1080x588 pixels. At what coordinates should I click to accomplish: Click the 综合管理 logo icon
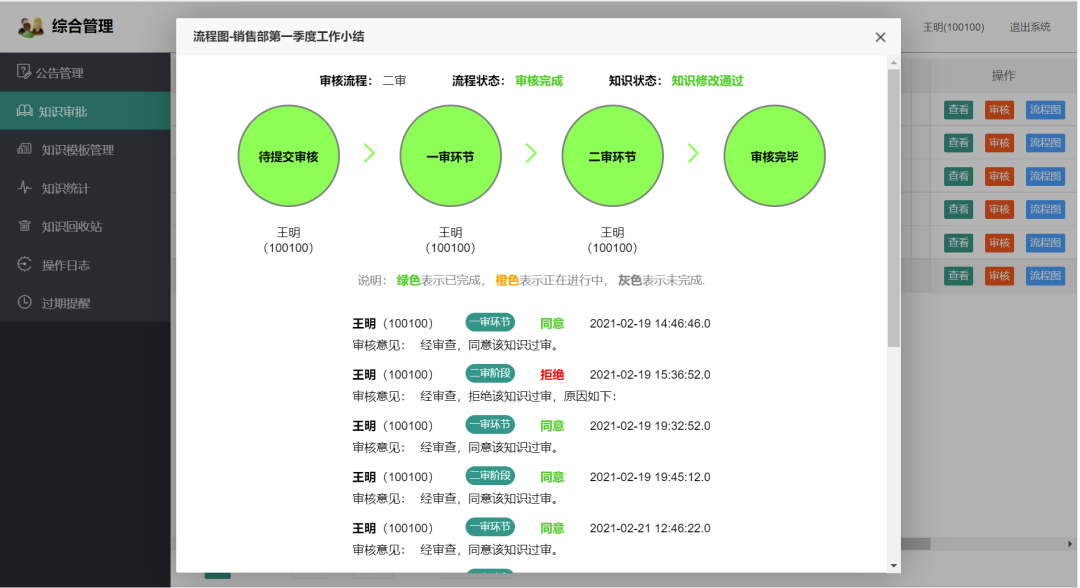click(x=31, y=27)
